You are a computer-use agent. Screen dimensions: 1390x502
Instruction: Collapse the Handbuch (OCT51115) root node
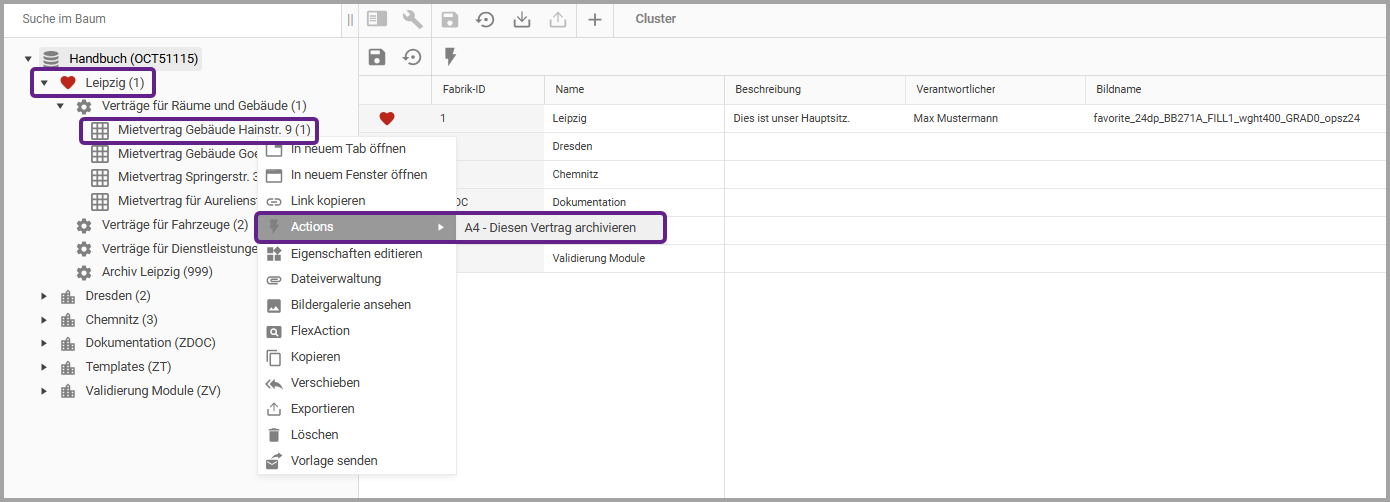(28, 59)
